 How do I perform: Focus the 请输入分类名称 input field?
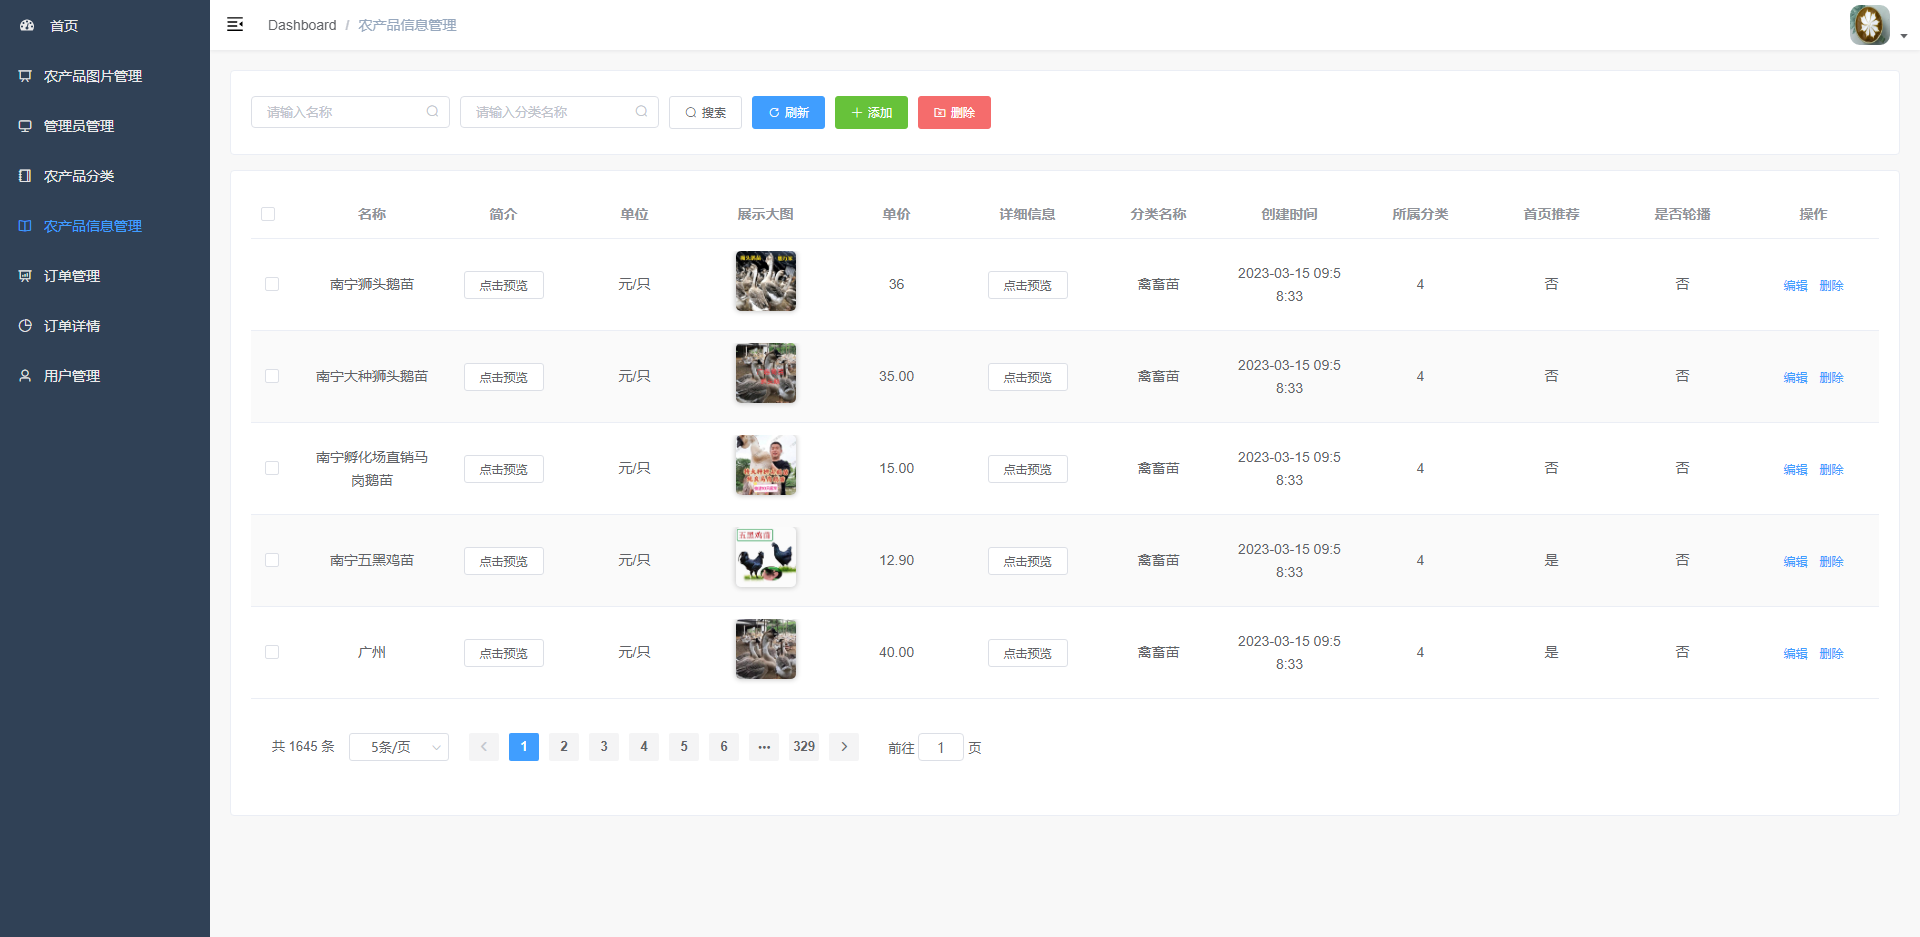[552, 112]
